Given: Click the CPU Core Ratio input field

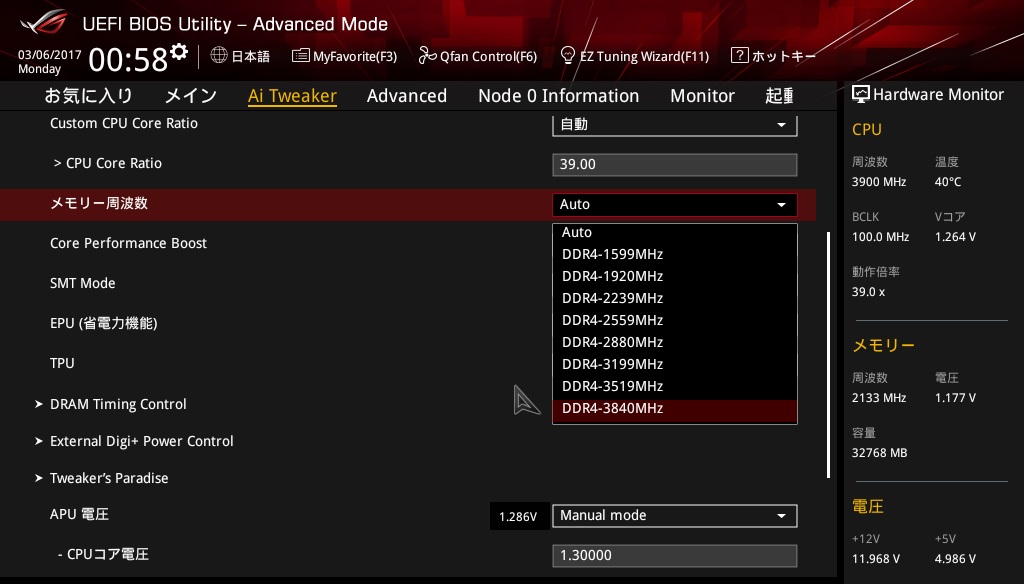Looking at the screenshot, I should click(675, 165).
